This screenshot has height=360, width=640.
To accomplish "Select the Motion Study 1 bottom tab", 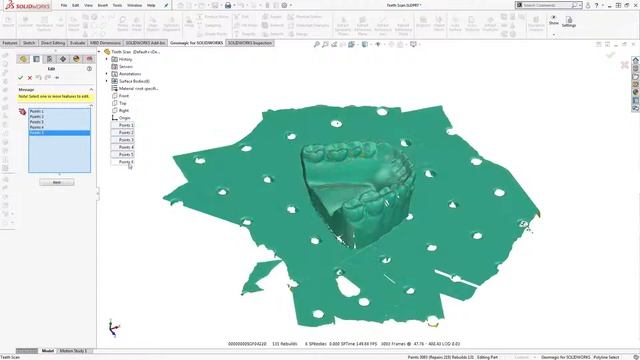I will click(x=73, y=351).
